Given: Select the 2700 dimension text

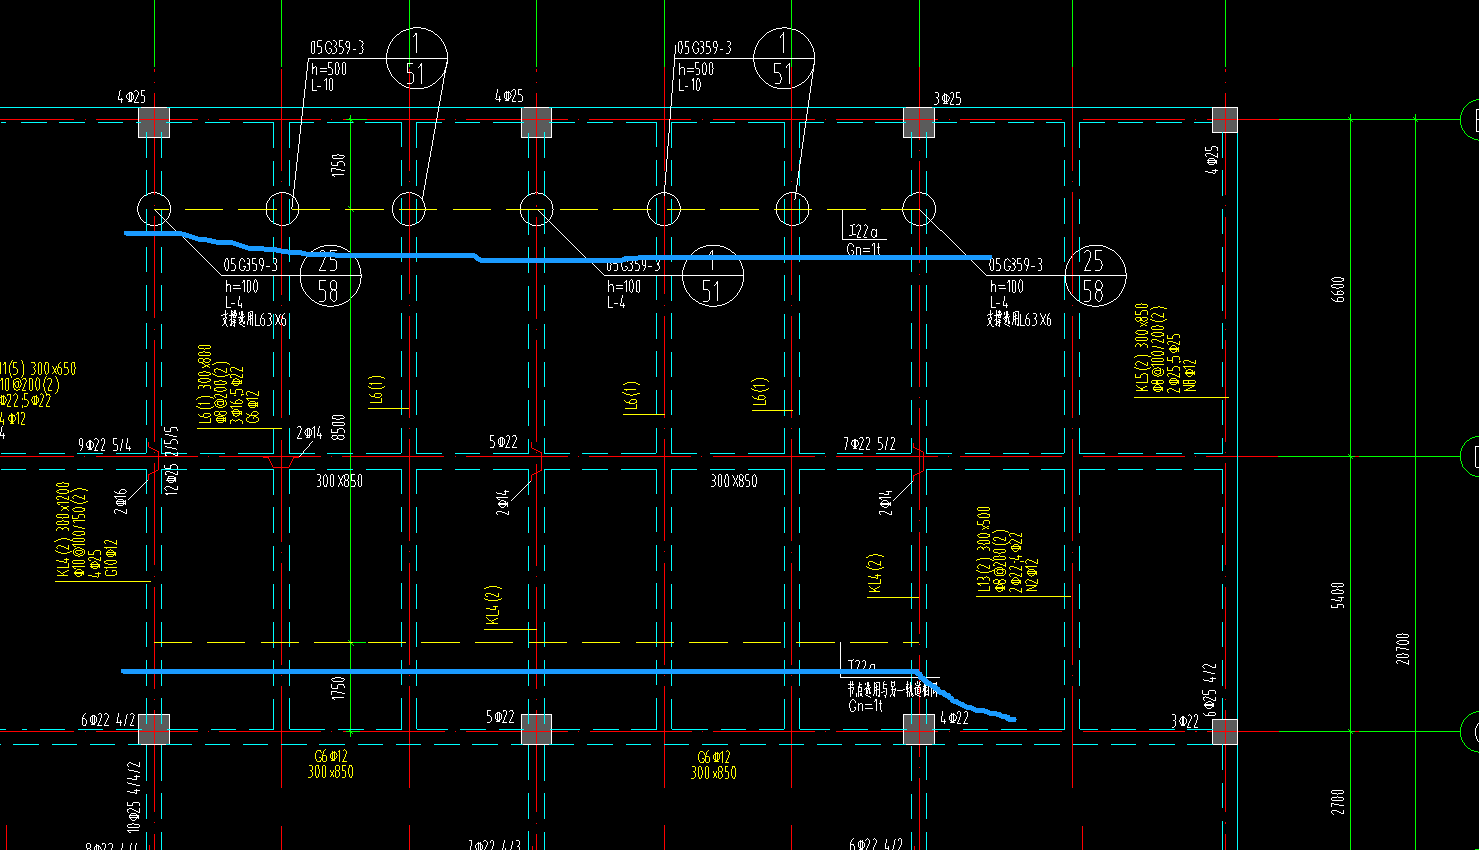Looking at the screenshot, I should (1339, 802).
